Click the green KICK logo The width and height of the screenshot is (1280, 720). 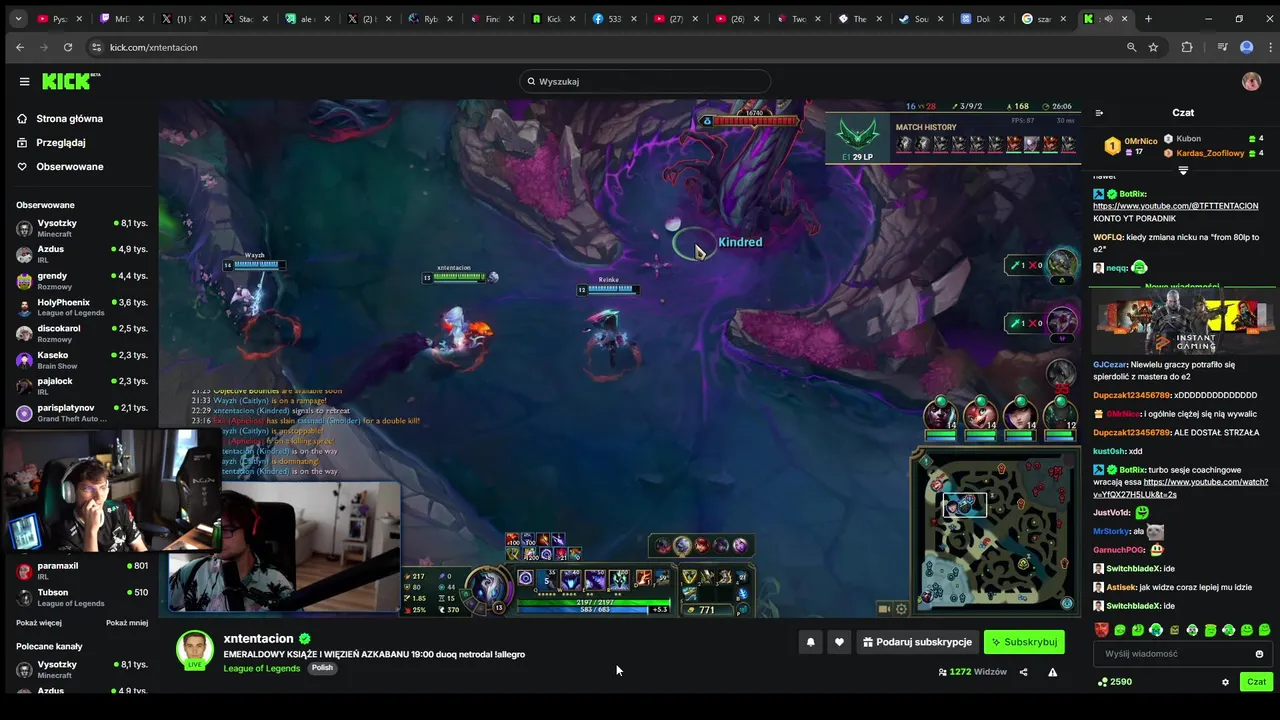pos(71,81)
